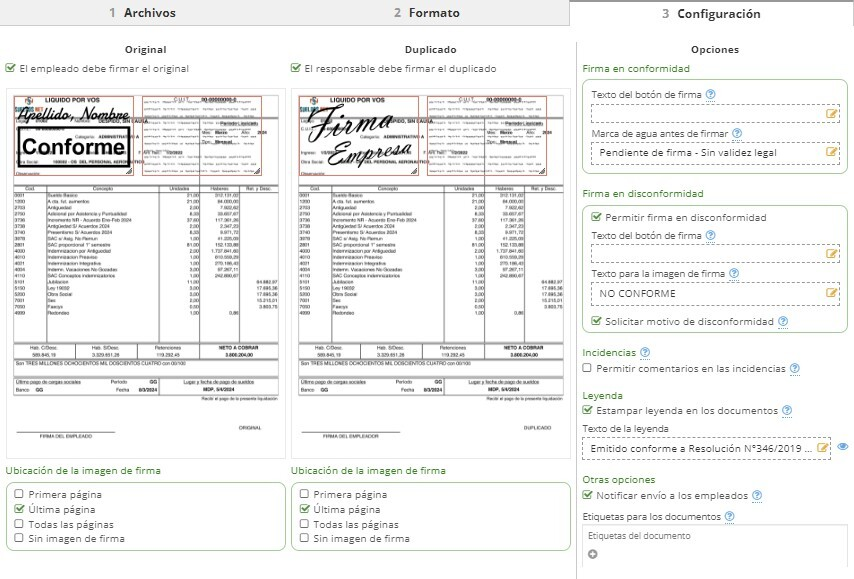Select 'Sin imagen de firma' for the Duplicado
The image size is (854, 579).
pos(304,538)
